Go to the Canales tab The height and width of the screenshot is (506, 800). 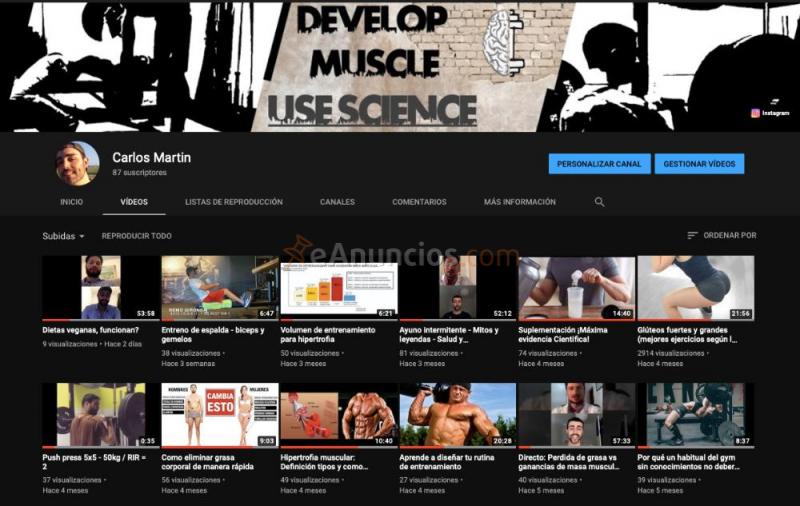[x=337, y=202]
